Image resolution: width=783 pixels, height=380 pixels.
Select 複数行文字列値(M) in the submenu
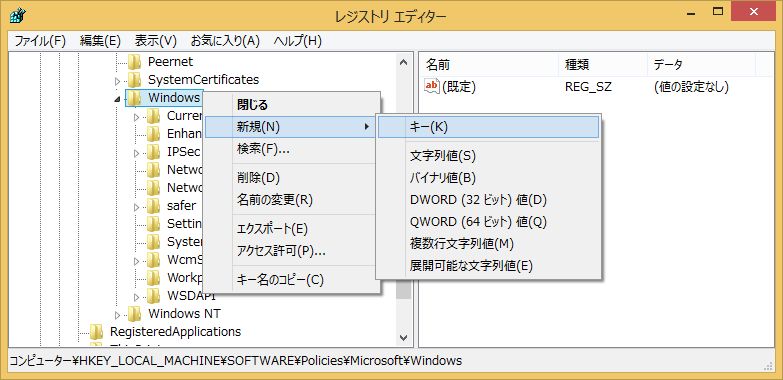pos(488,244)
